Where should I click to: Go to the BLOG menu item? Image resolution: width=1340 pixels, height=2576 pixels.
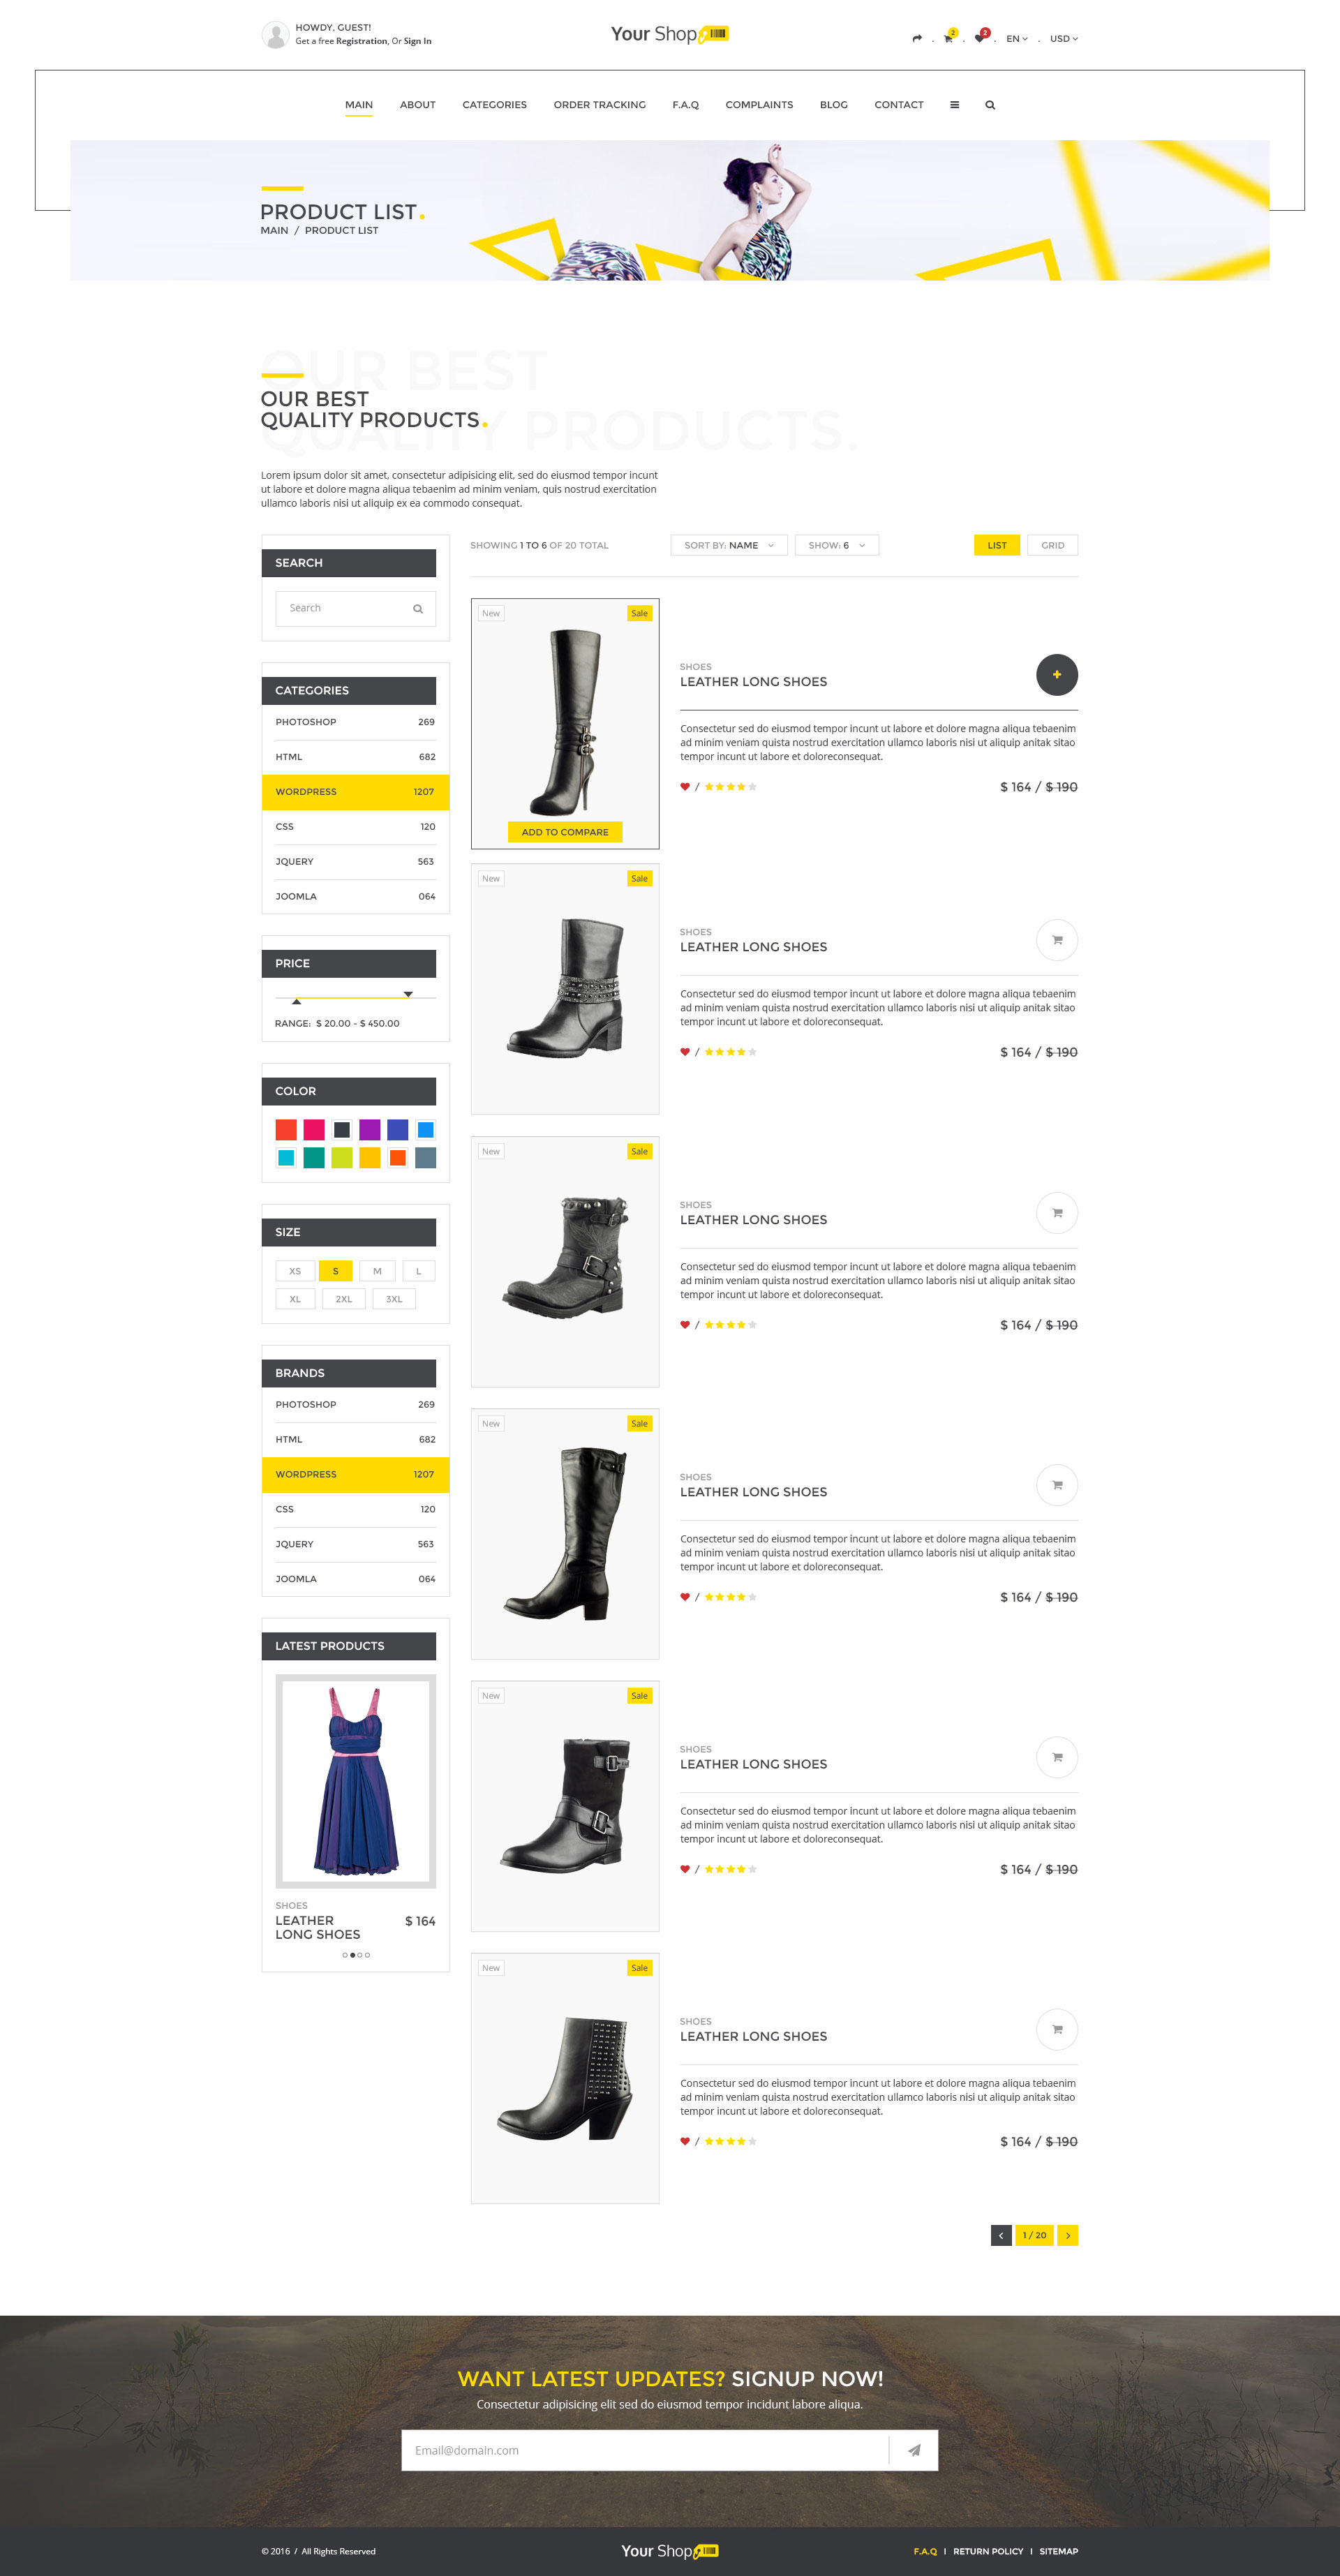833,105
